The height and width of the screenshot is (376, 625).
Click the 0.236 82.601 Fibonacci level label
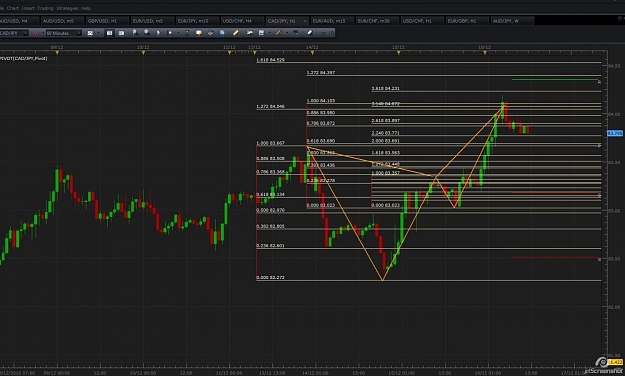click(271, 246)
